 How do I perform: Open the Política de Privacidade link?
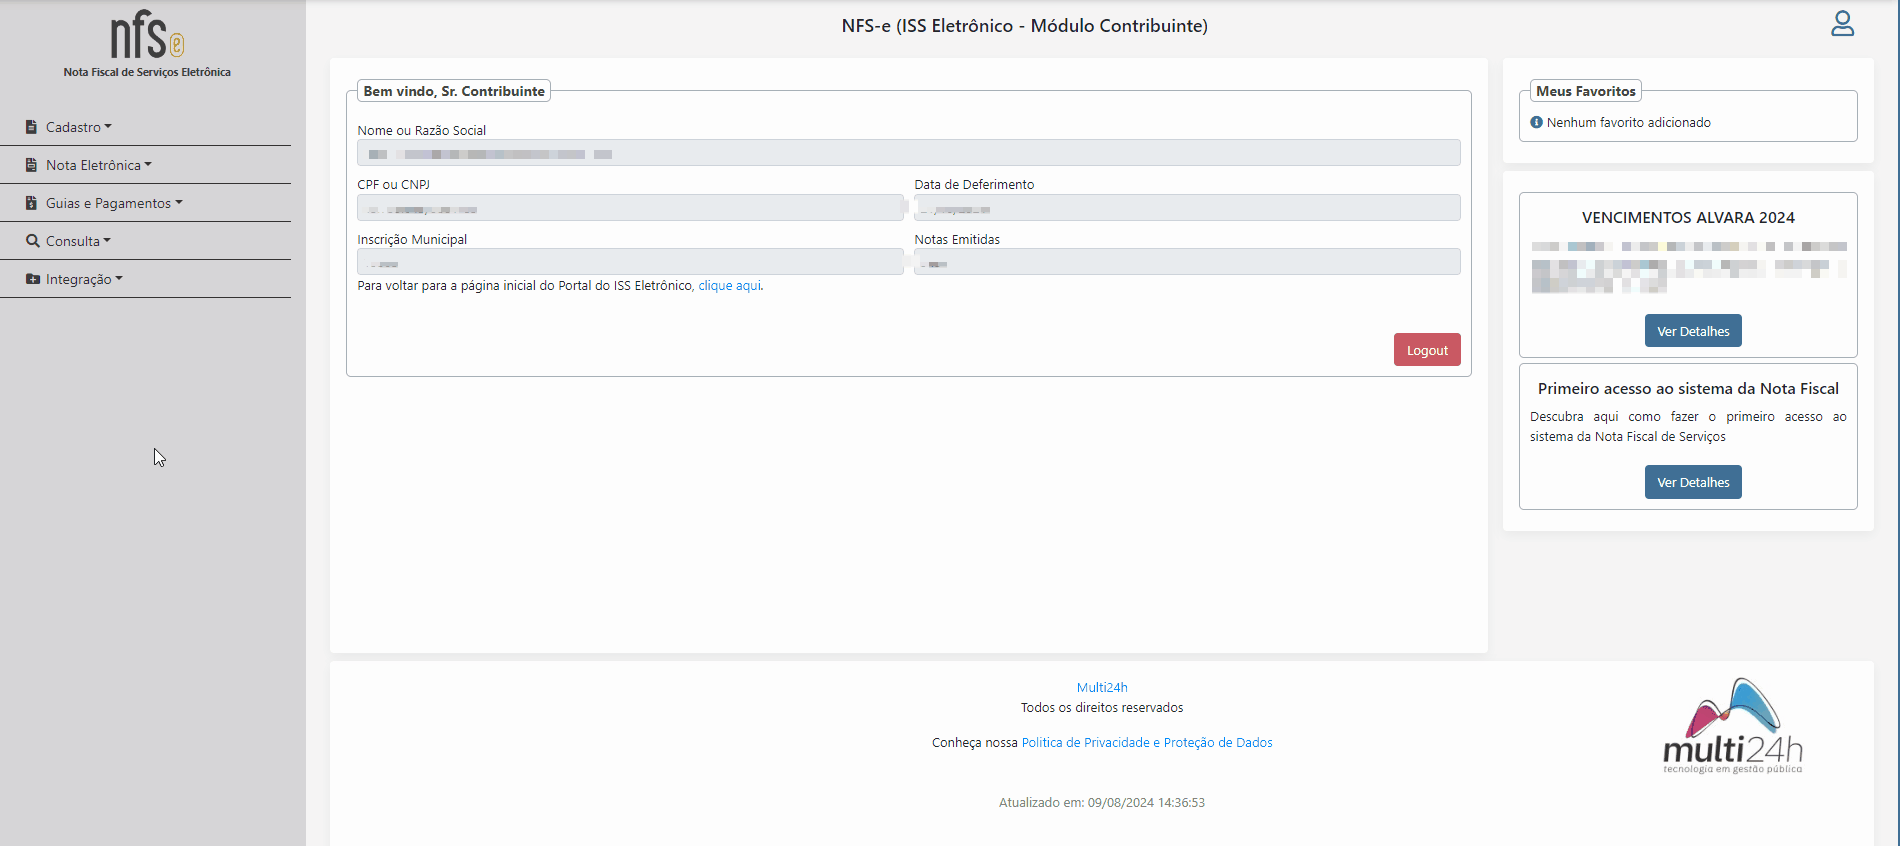pos(1146,743)
